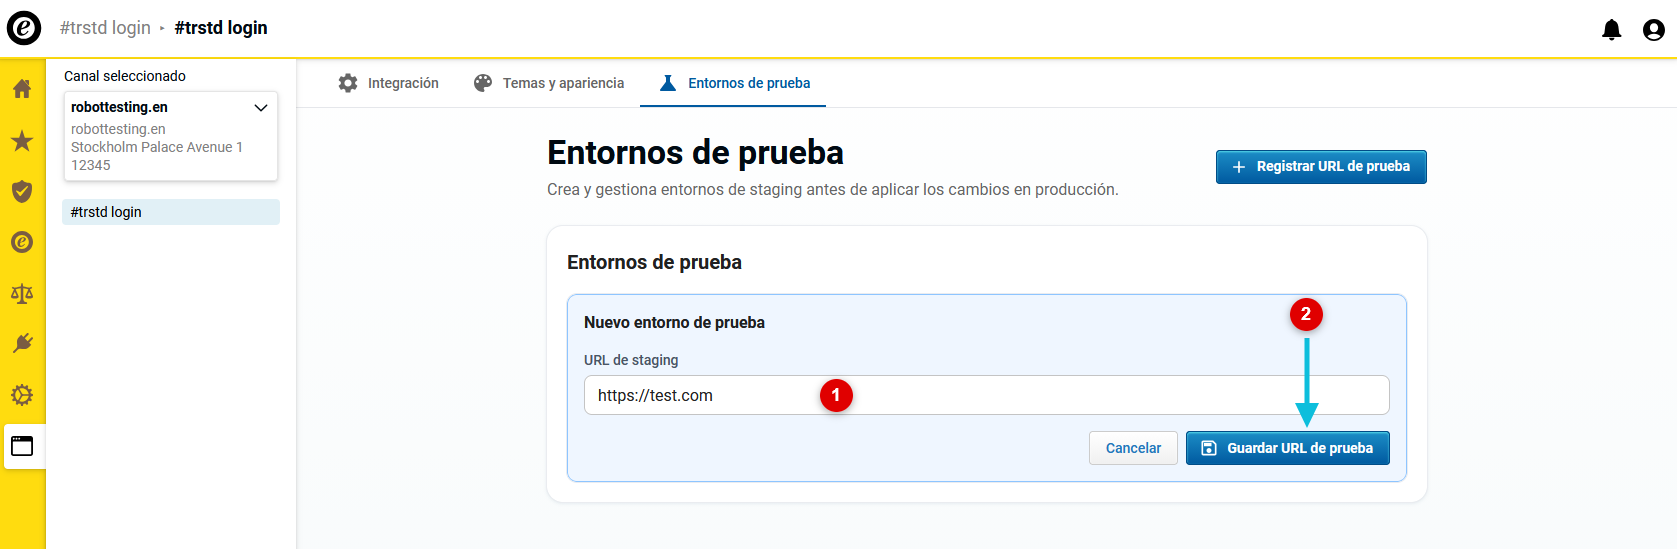This screenshot has height=549, width=1677.
Task: Focus the URL de staging input field
Action: (x=987, y=395)
